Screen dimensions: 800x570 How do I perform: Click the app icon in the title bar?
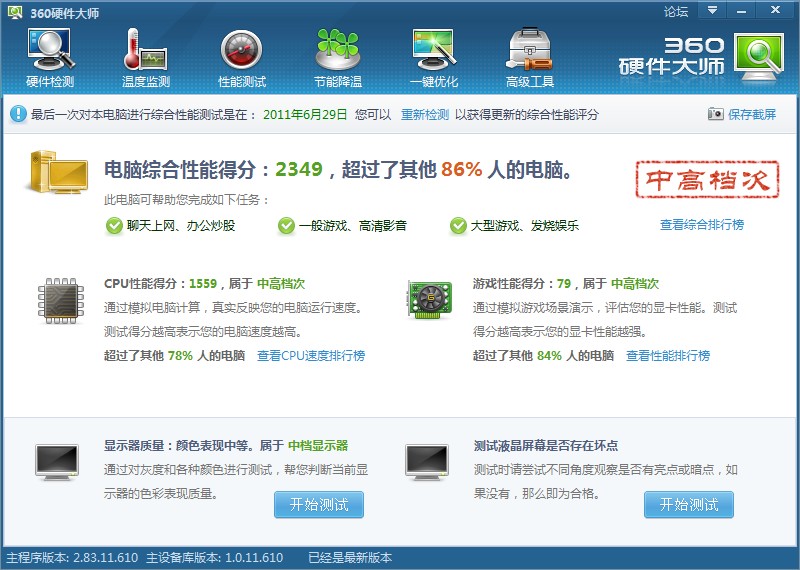(x=15, y=12)
